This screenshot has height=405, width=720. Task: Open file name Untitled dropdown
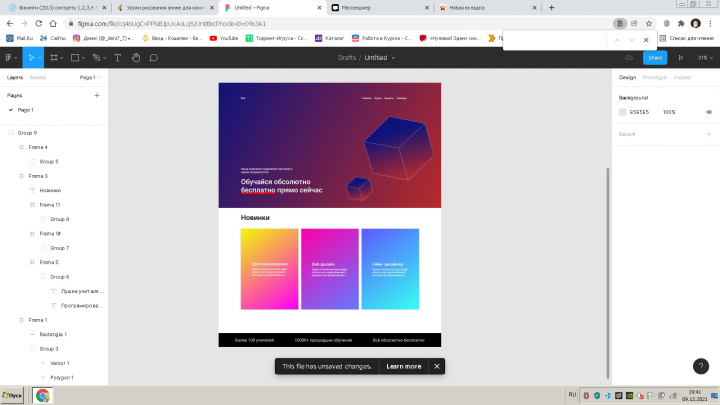pyautogui.click(x=394, y=58)
